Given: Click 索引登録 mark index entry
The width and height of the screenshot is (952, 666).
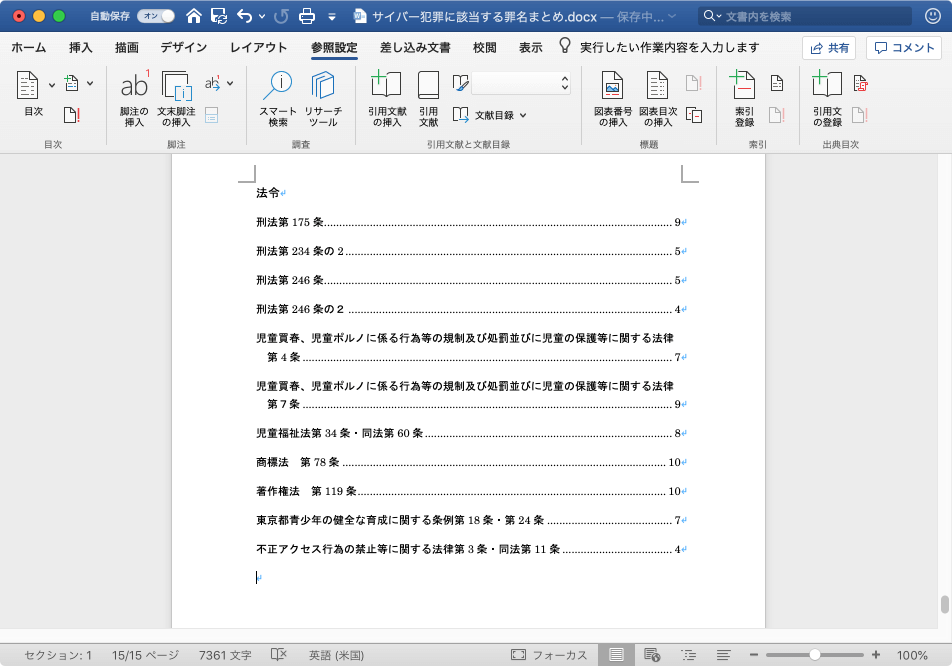Looking at the screenshot, I should coord(744,99).
